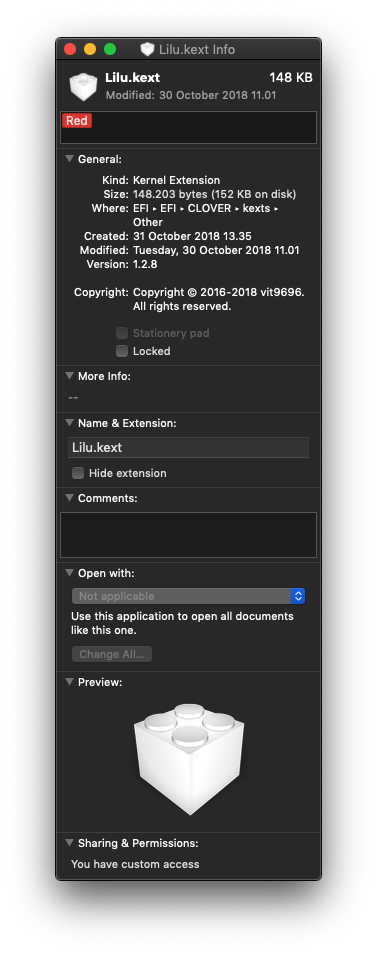Click the Size value 148.203 bytes
The width and height of the screenshot is (377, 954).
[215, 195]
